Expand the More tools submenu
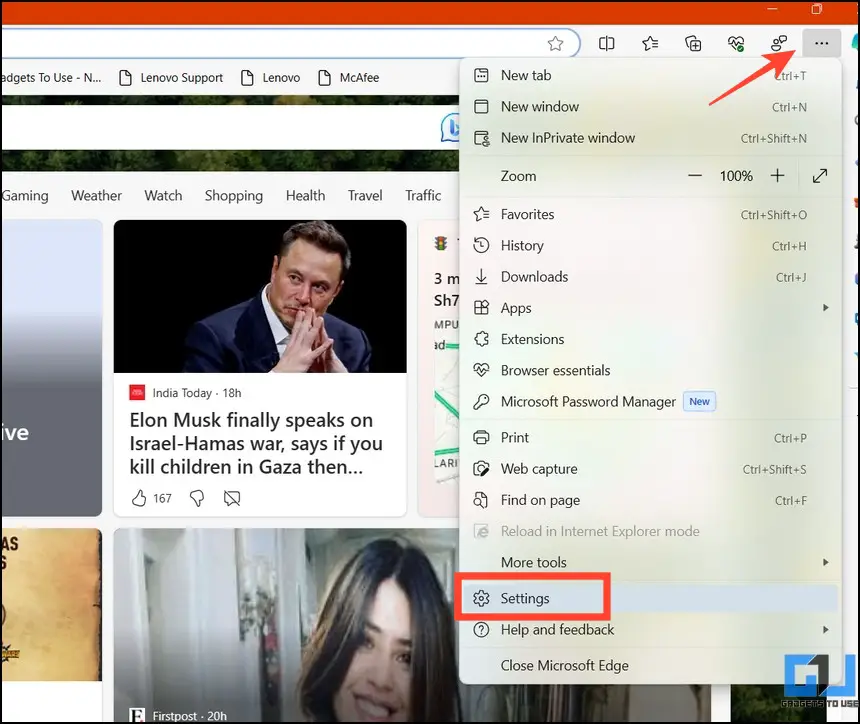 [x=650, y=563]
